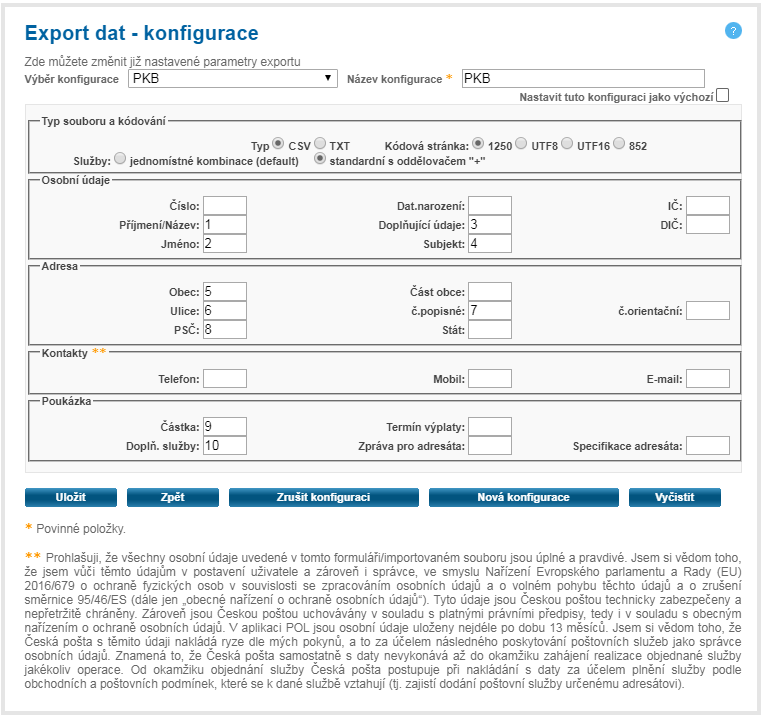Image resolution: width=763 pixels, height=717 pixels.
Task: Click the E-mail input field
Action: 707,379
